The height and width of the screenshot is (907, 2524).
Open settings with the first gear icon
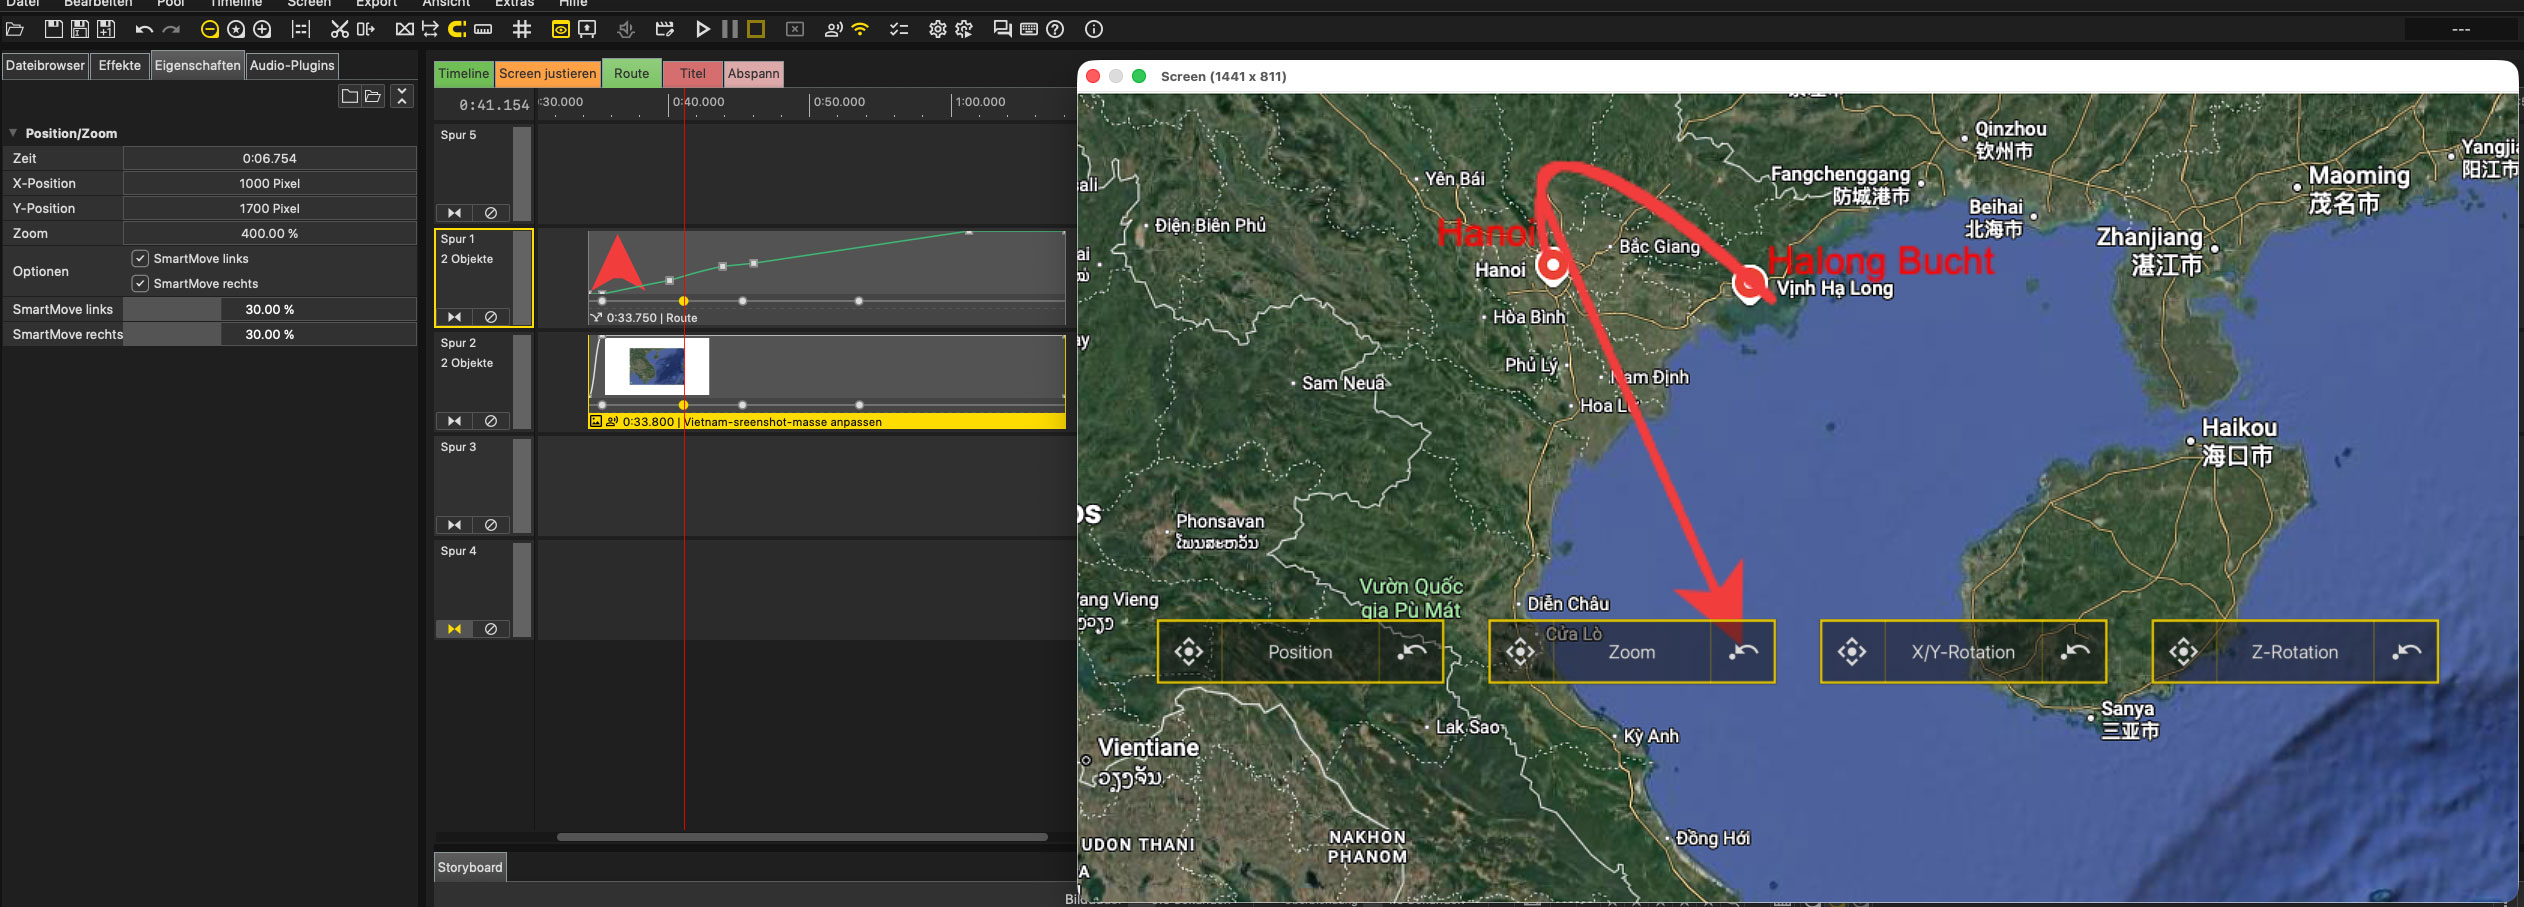coord(938,29)
